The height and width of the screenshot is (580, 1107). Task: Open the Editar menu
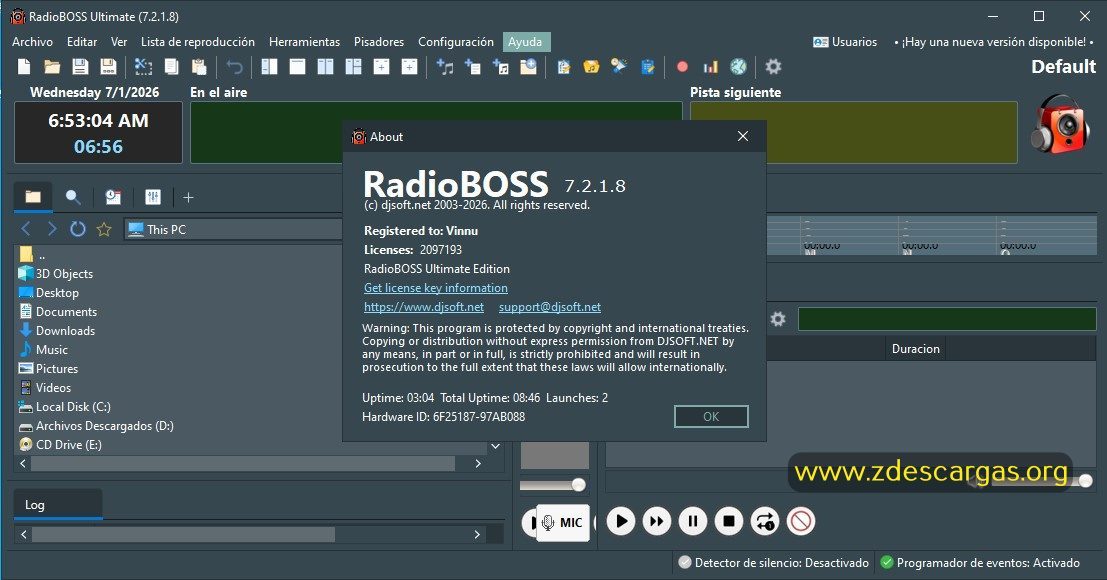82,42
